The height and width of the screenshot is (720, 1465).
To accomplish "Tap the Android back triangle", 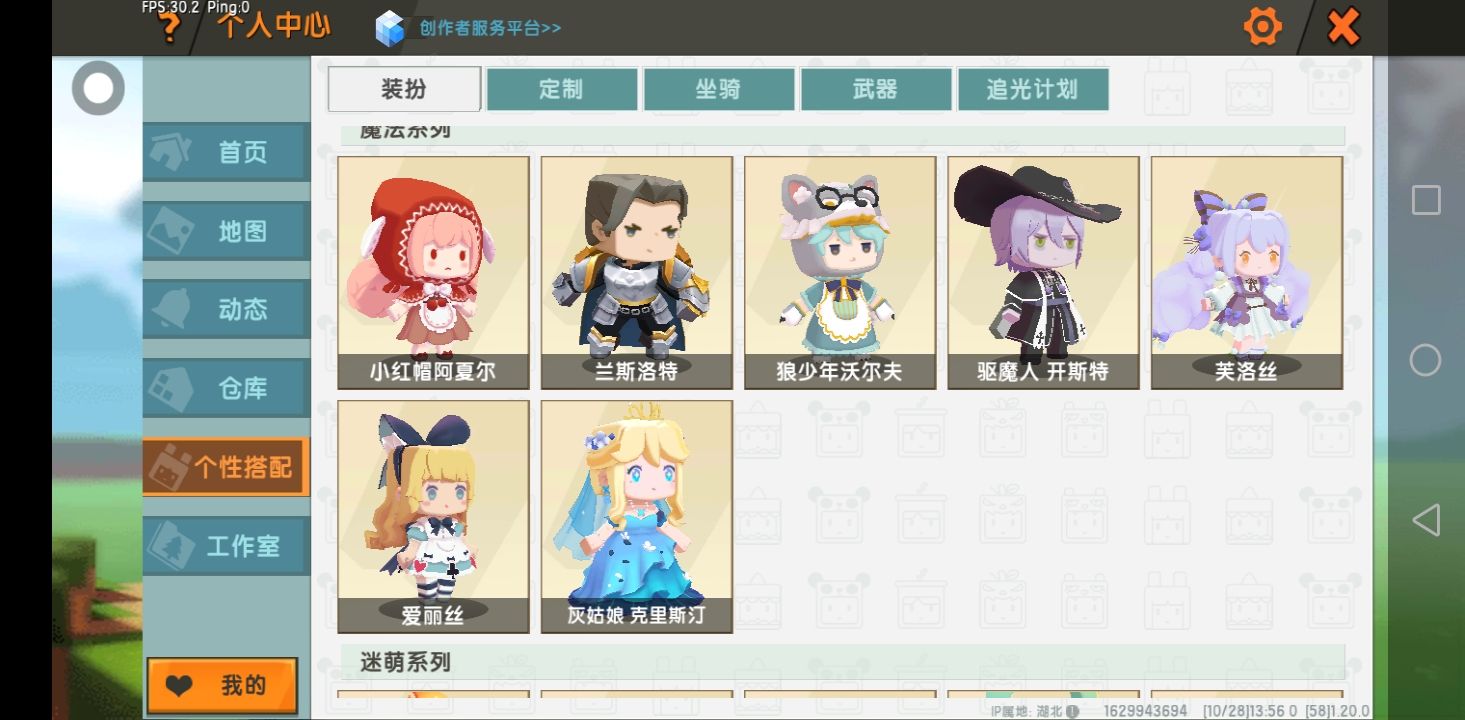I will [1426, 520].
